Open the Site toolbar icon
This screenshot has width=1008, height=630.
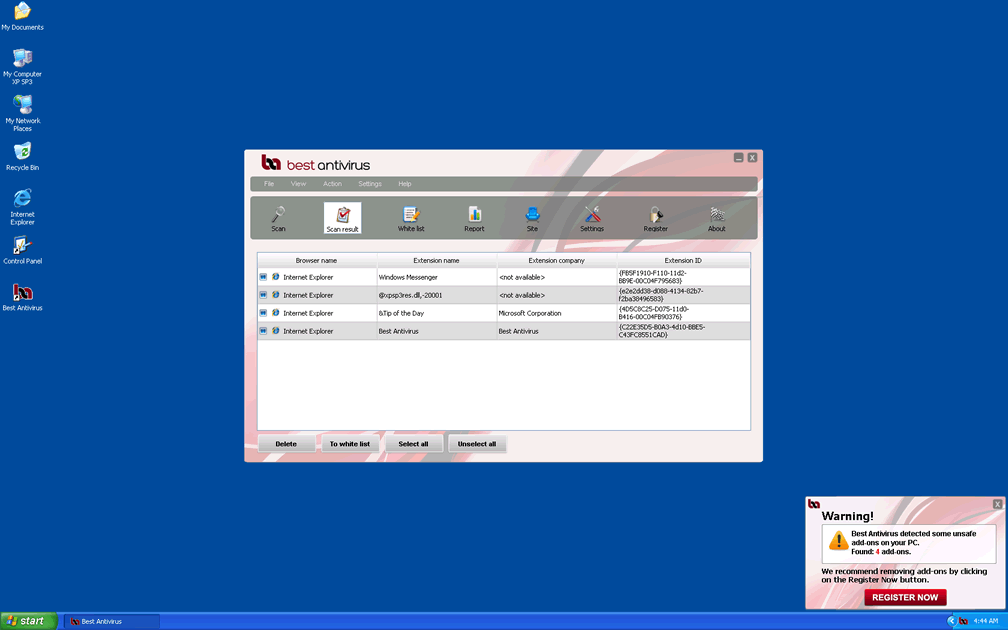tap(532, 218)
